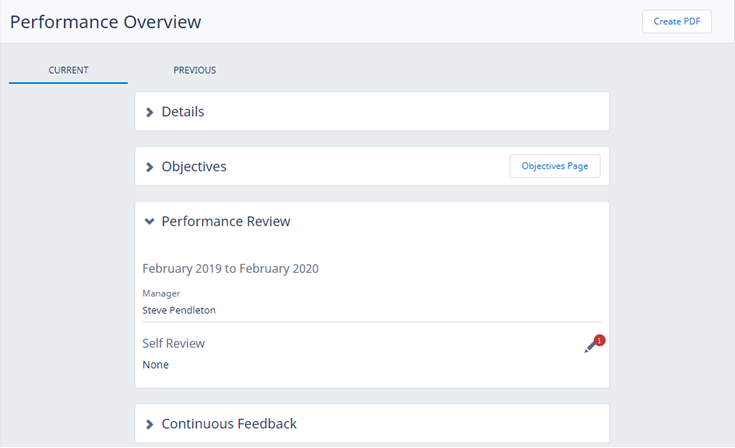Collapse the Performance Review section arrow
The width and height of the screenshot is (735, 448).
(150, 222)
